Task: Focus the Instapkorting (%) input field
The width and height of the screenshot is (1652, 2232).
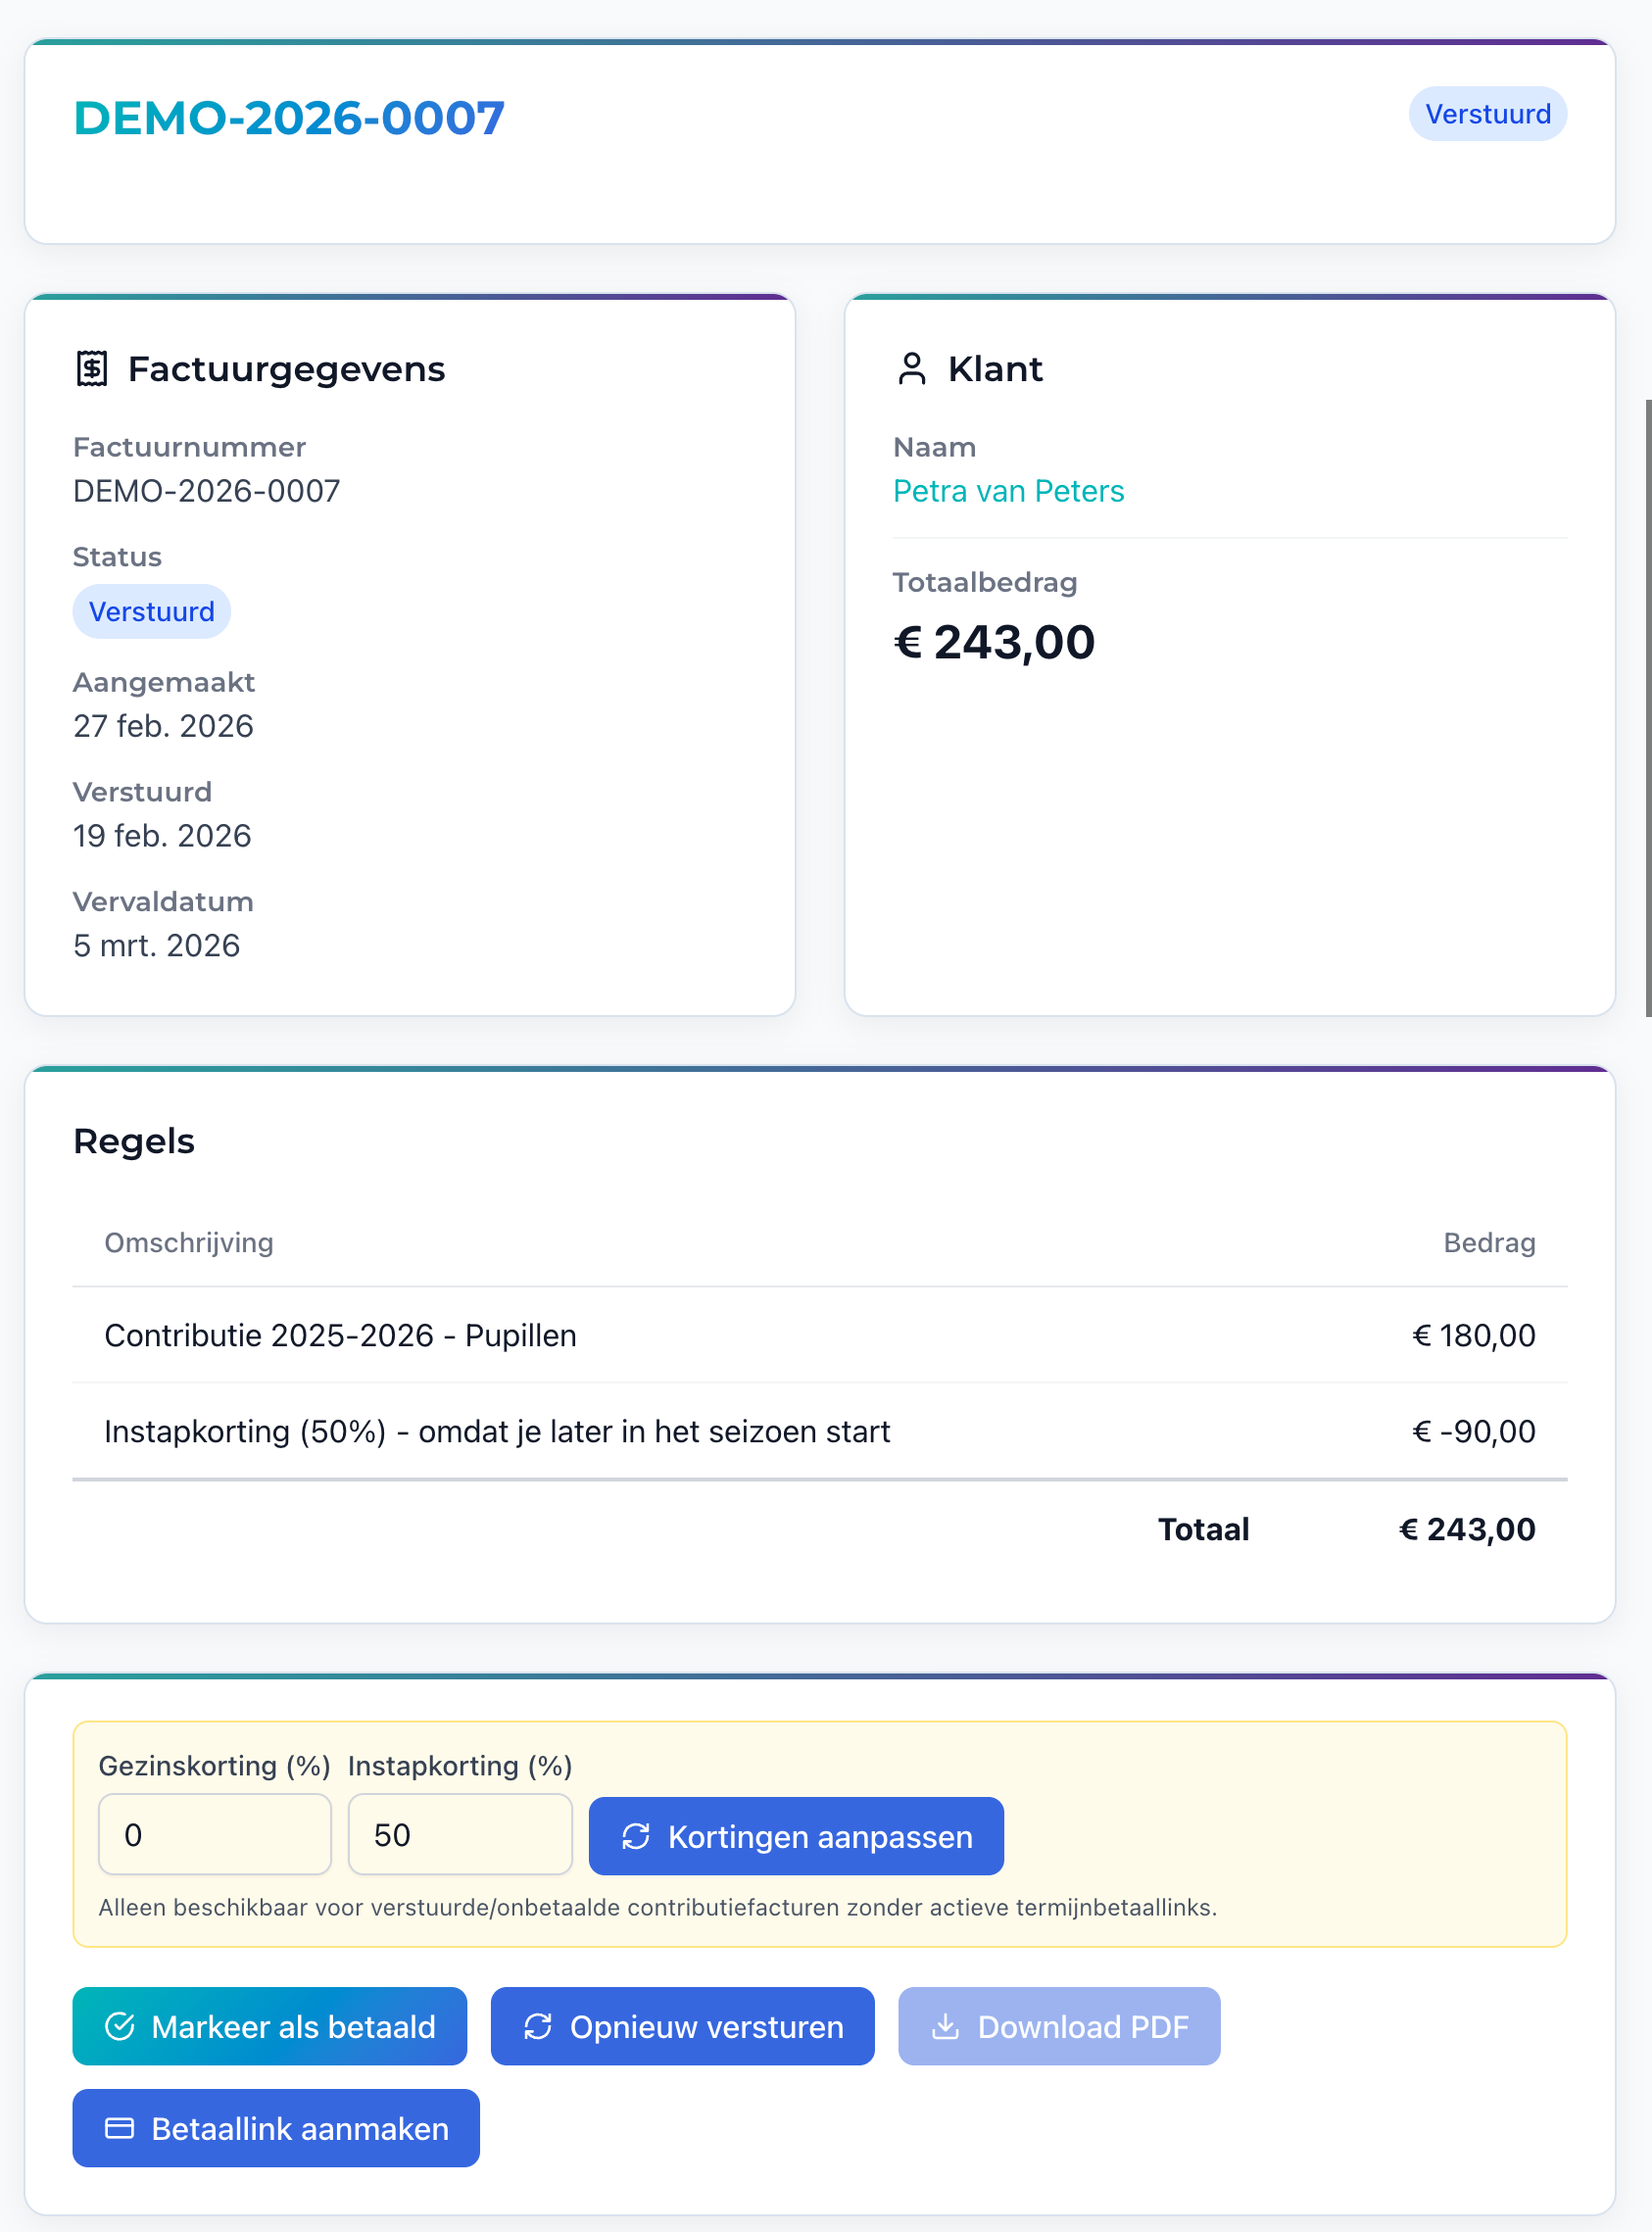Action: [x=460, y=1834]
